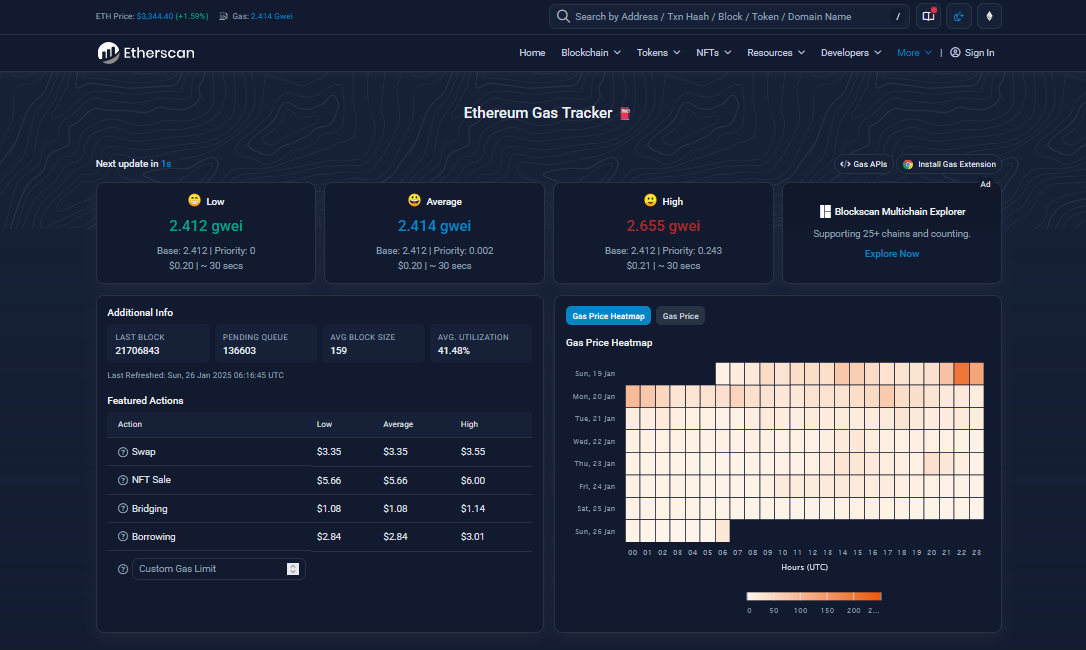Viewport: 1086px width, 650px height.
Task: Click the help icon next to Bridging
Action: point(123,509)
